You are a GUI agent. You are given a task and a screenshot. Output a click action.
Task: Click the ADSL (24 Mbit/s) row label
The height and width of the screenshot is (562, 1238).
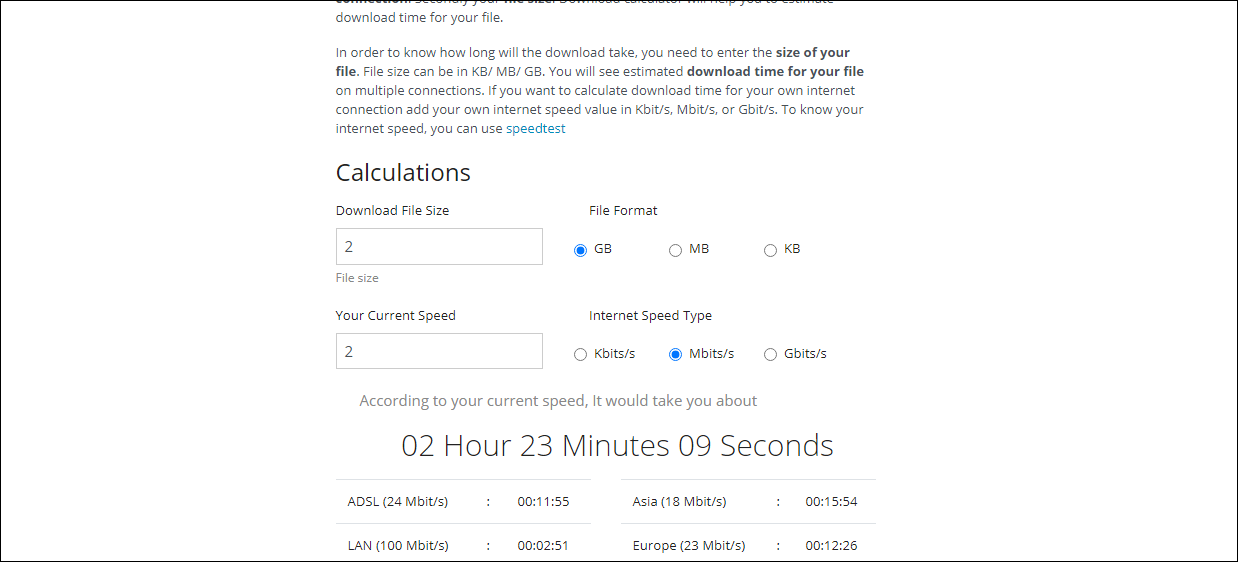pyautogui.click(x=398, y=502)
